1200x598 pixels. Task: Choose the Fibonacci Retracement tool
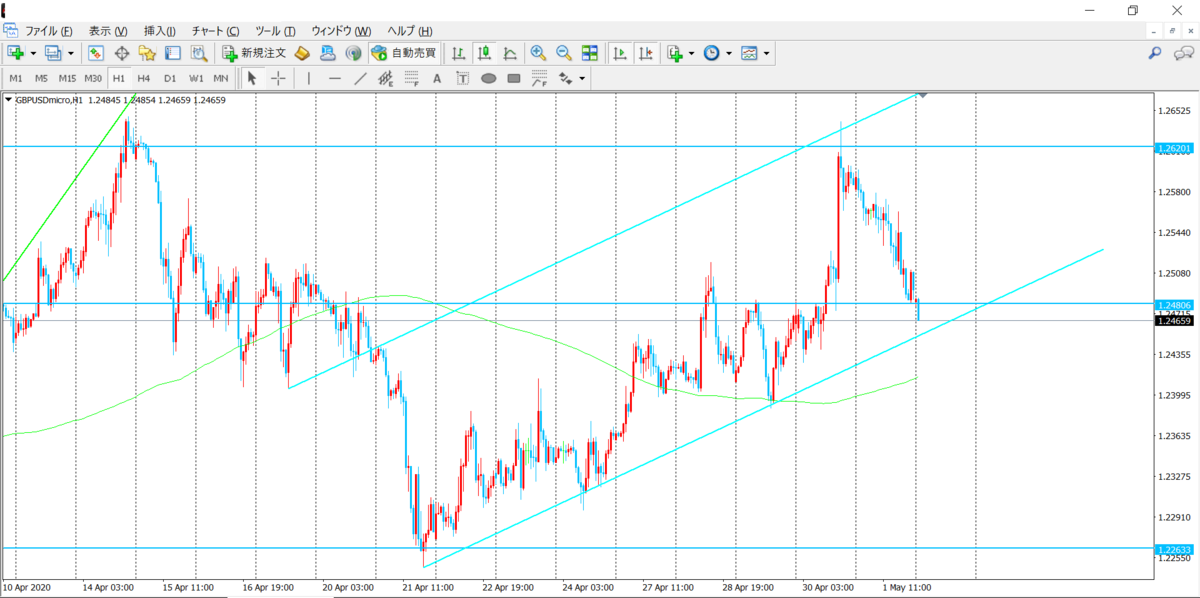click(412, 78)
